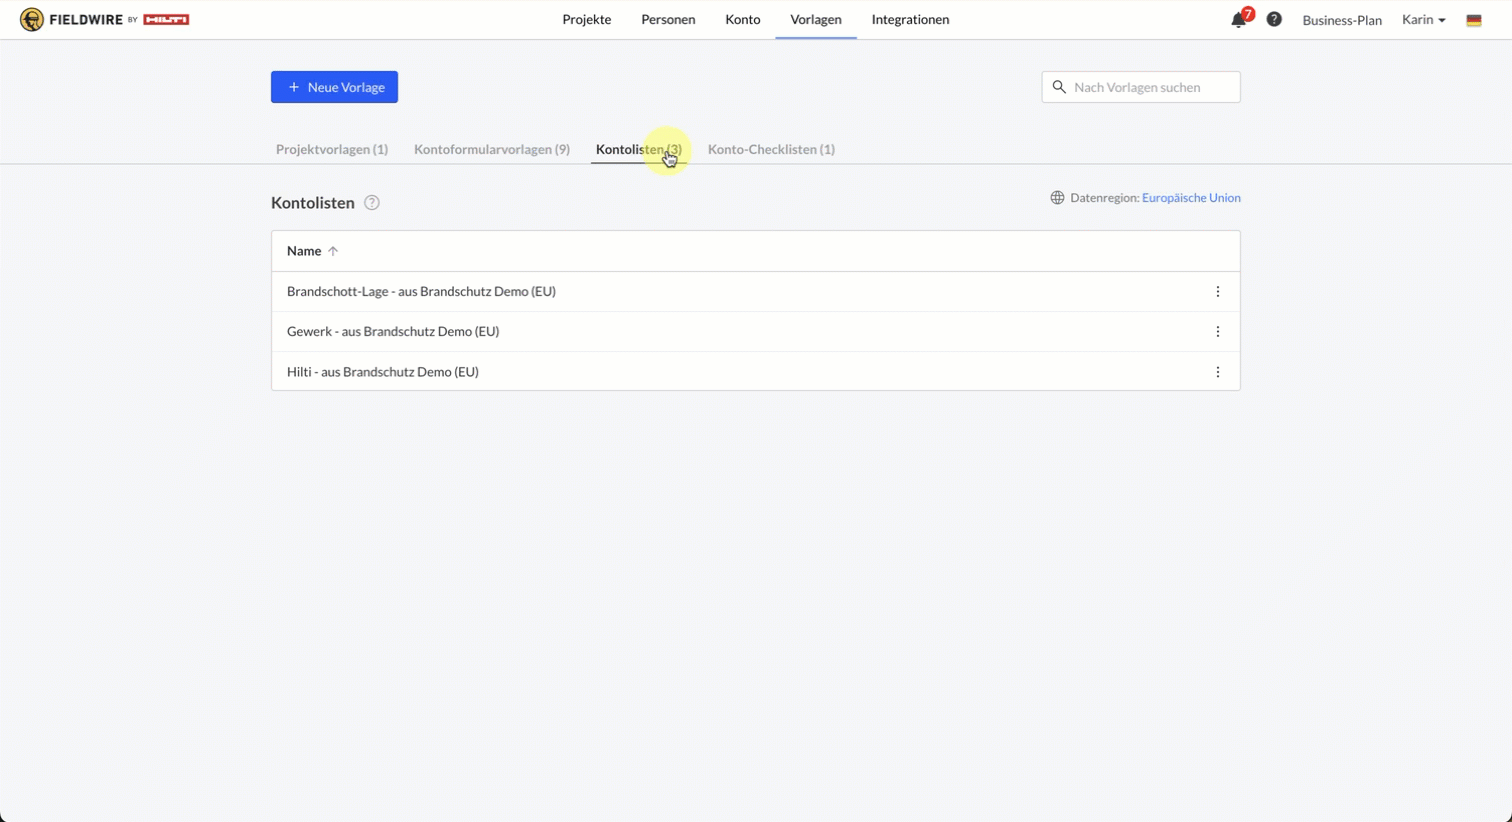This screenshot has width=1512, height=822.
Task: Click the Nach Vorlagen suchen field
Action: (x=1150, y=87)
